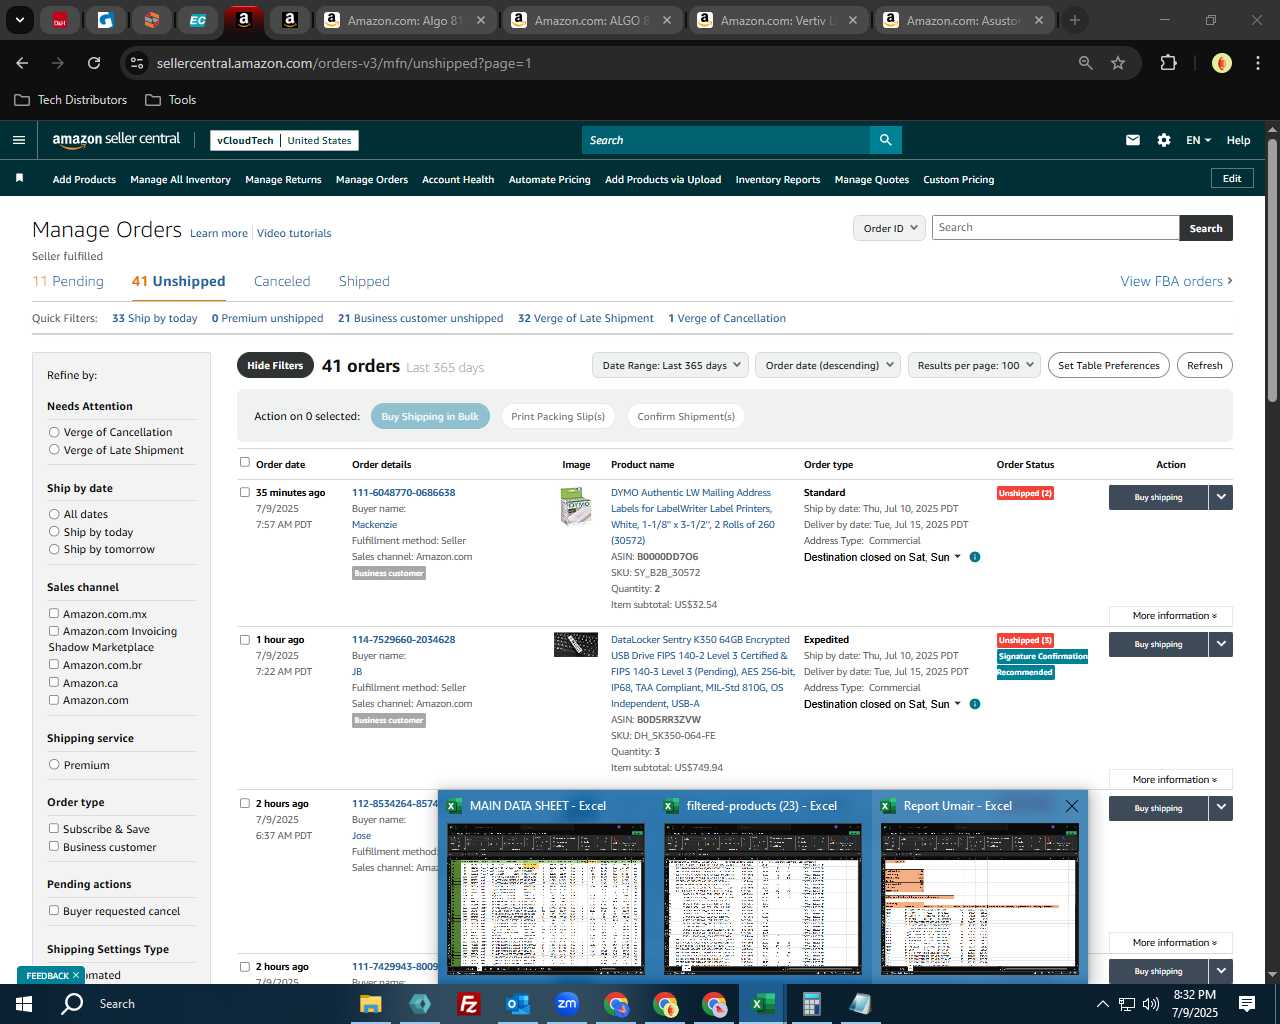1280x1024 pixels.
Task: Click Set Table Preferences button
Action: coord(1109,365)
